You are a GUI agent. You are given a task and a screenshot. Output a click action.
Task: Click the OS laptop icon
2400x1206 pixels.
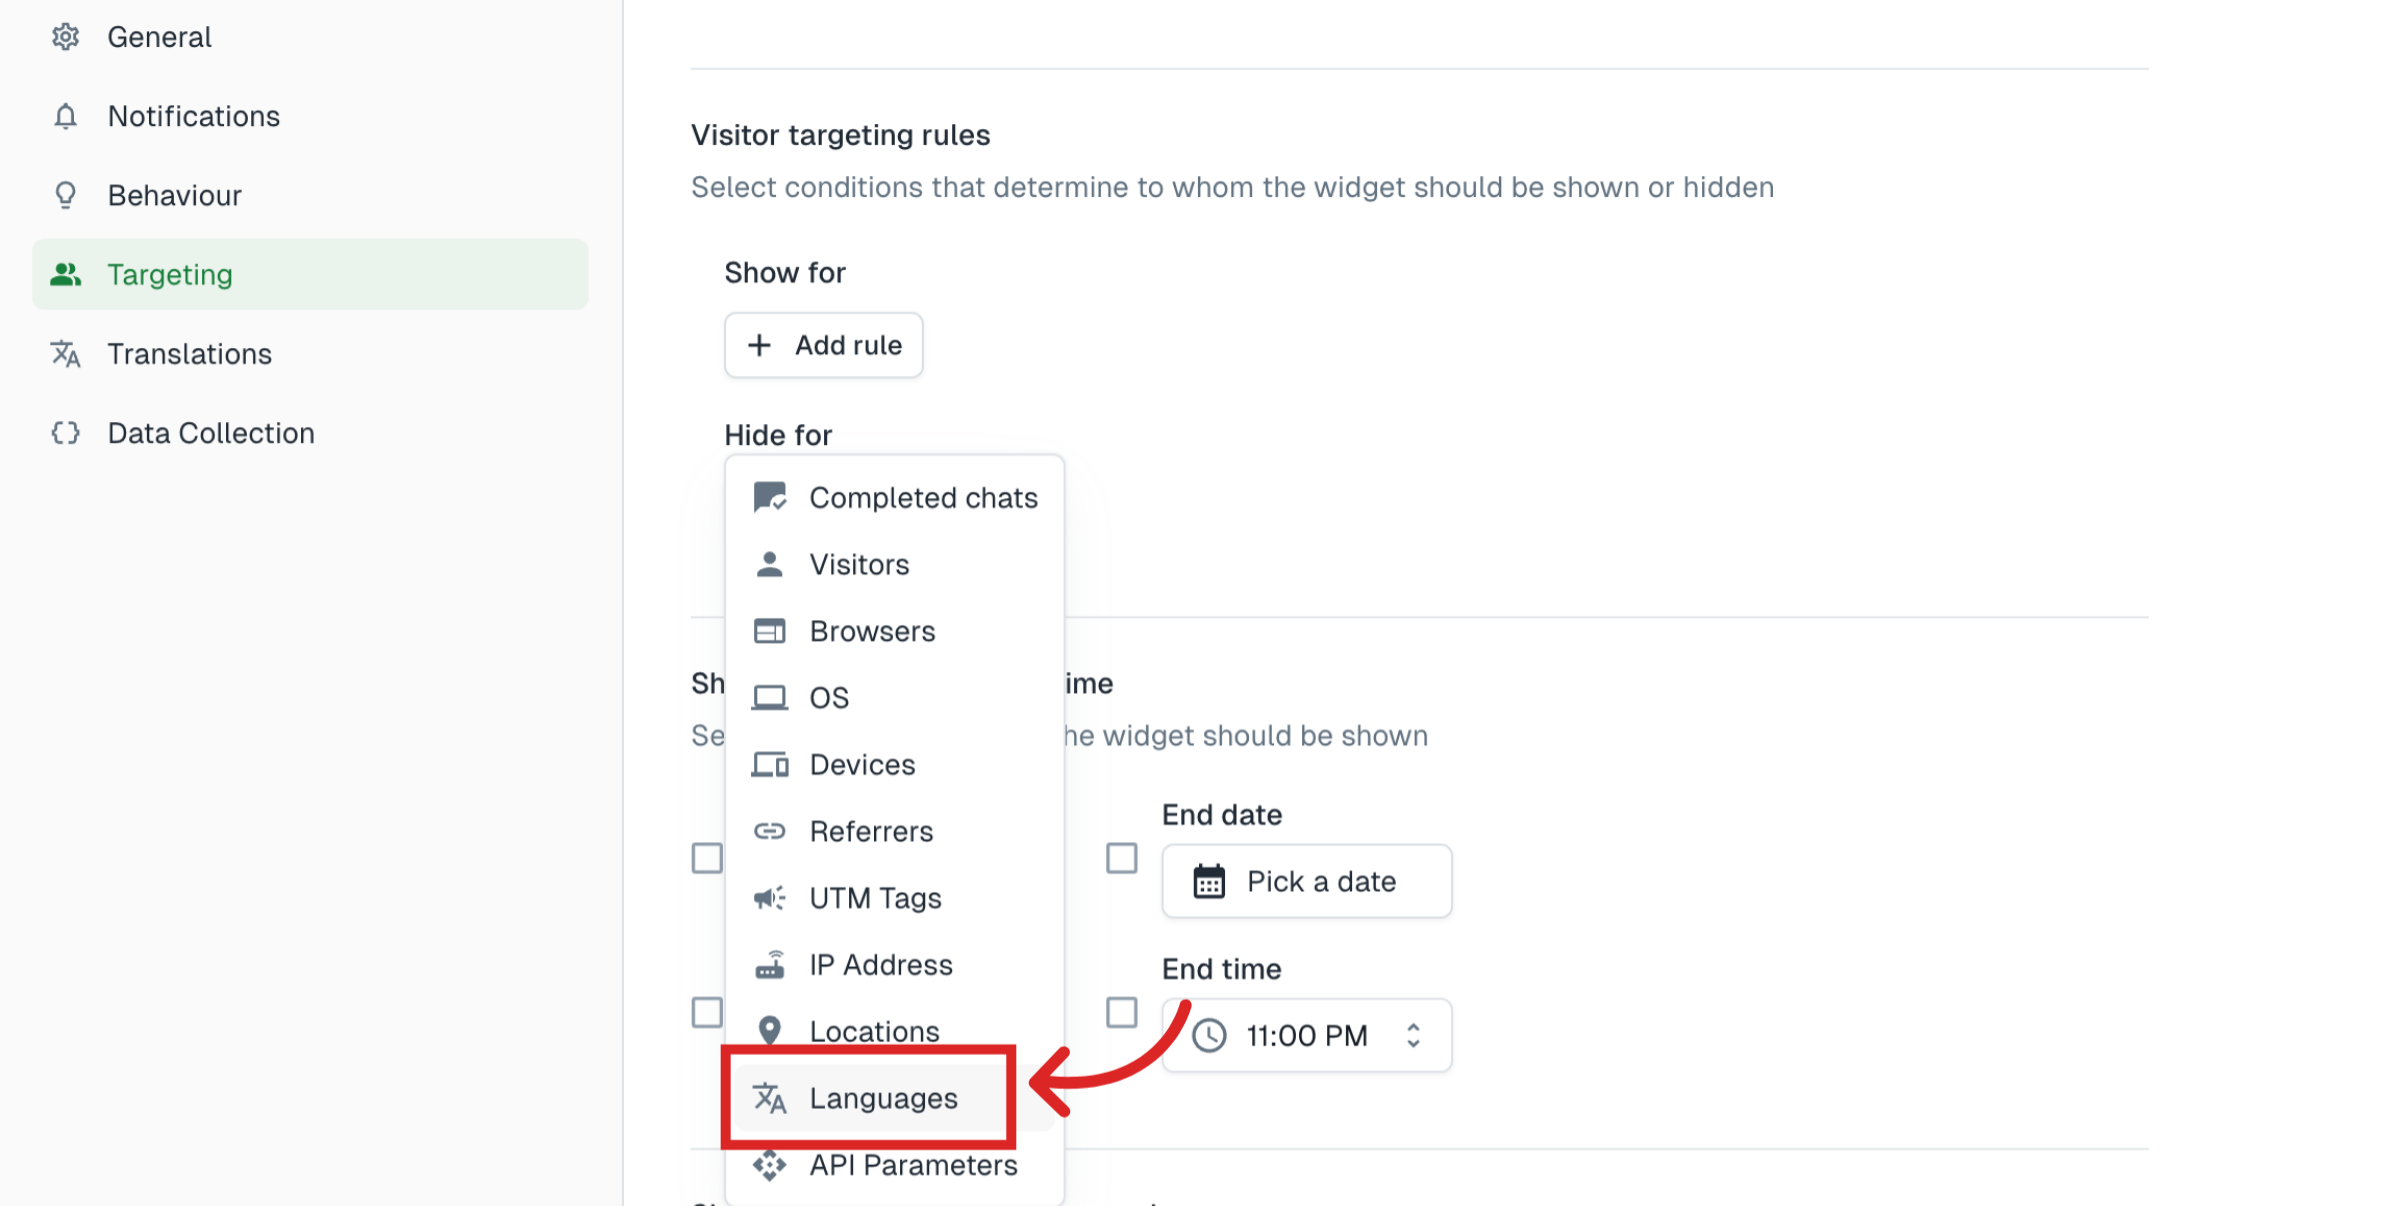(x=768, y=697)
